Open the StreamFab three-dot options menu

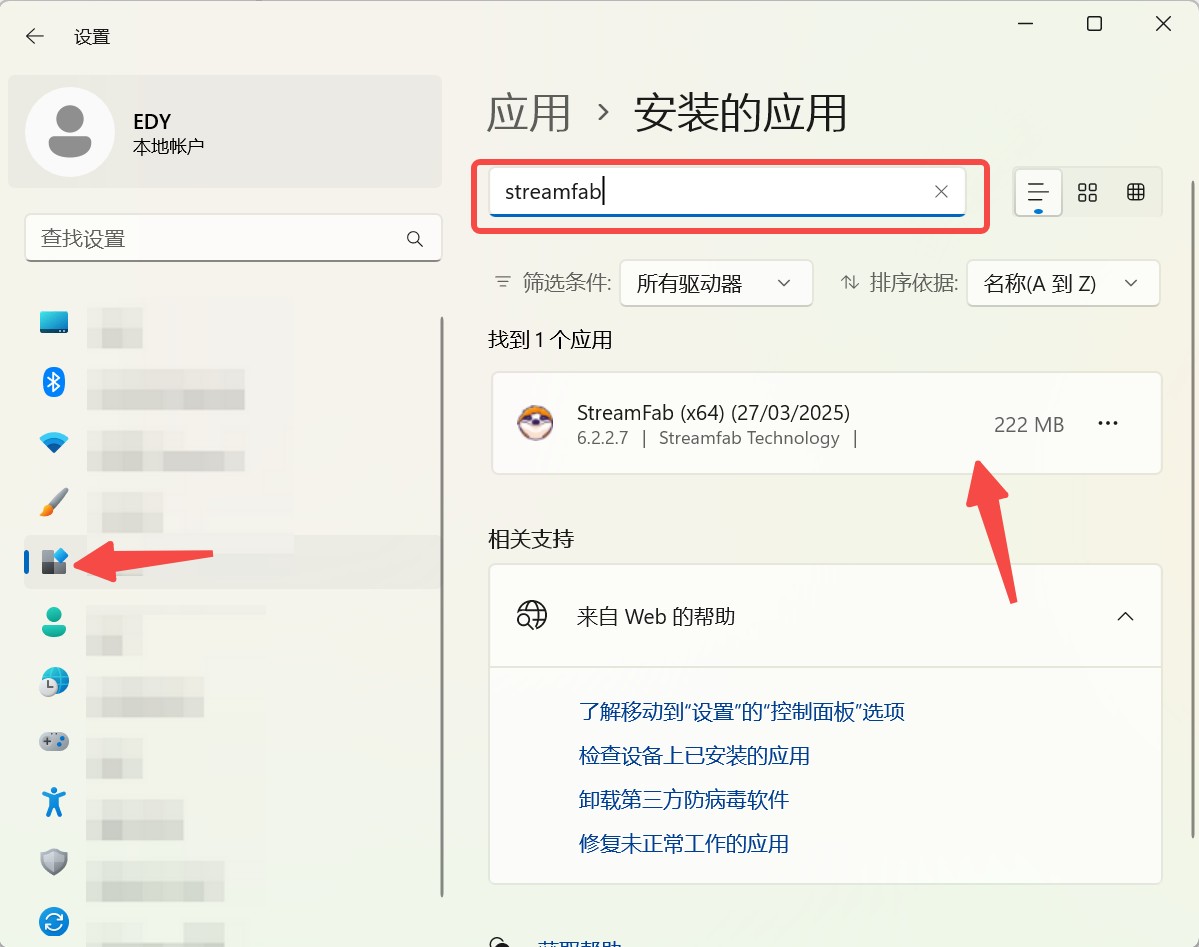pos(1107,423)
